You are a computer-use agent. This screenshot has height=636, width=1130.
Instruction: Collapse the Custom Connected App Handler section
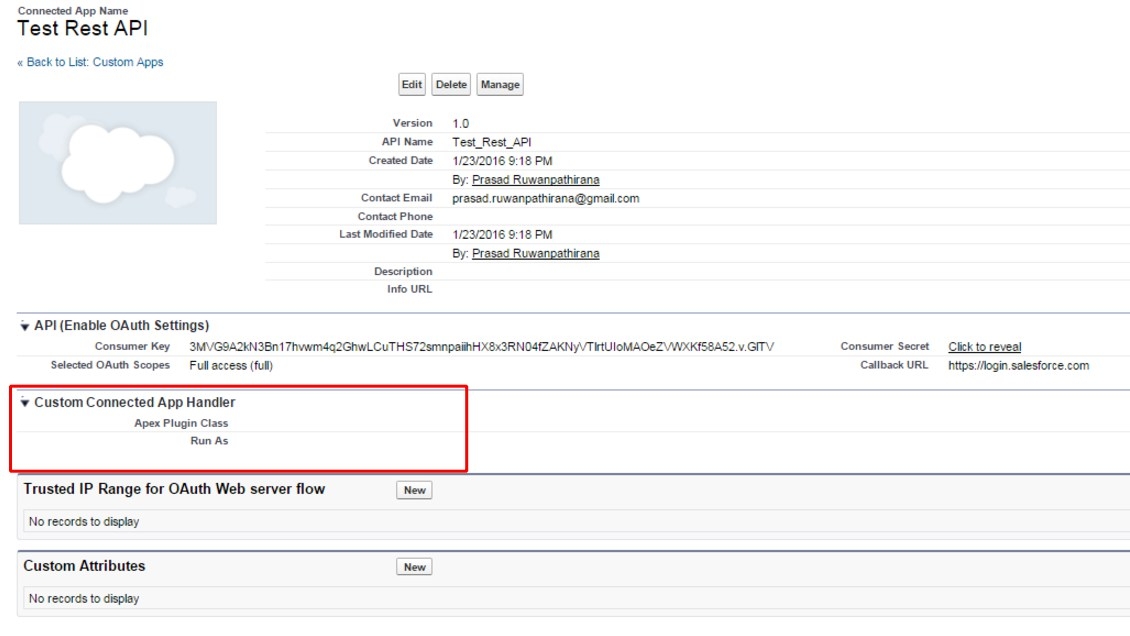25,403
